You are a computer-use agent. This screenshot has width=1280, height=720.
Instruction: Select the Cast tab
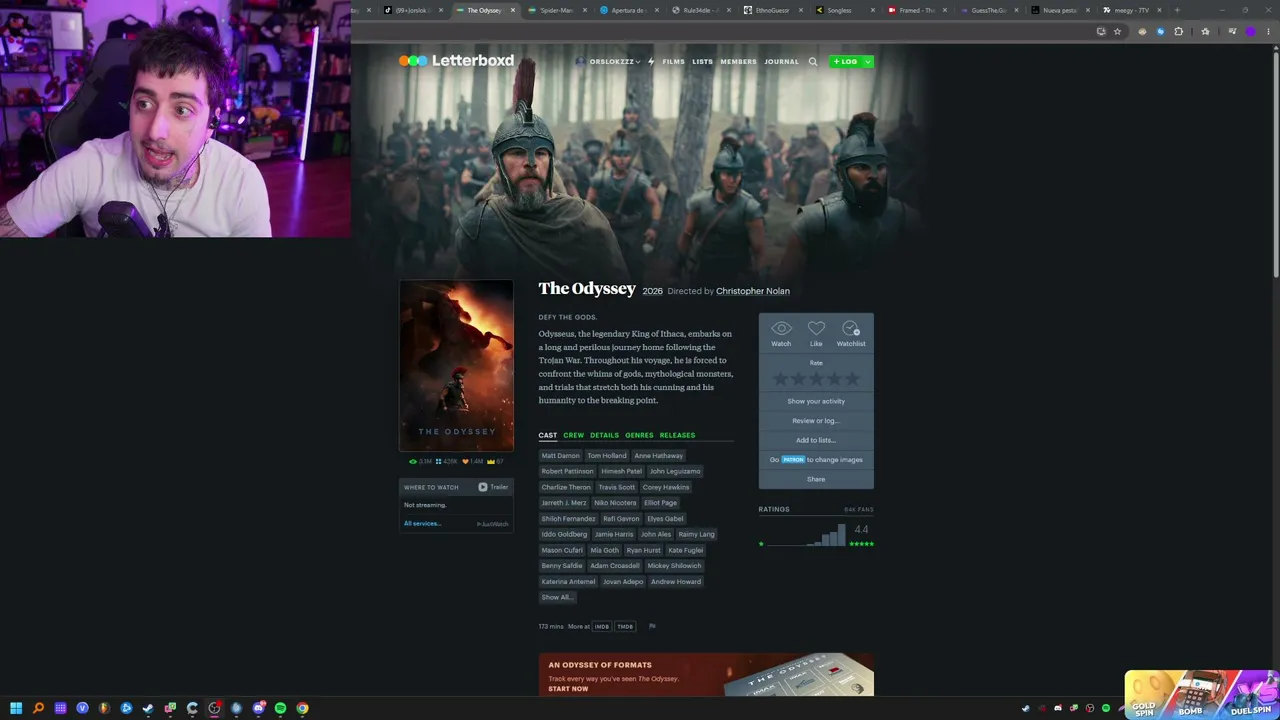click(548, 435)
